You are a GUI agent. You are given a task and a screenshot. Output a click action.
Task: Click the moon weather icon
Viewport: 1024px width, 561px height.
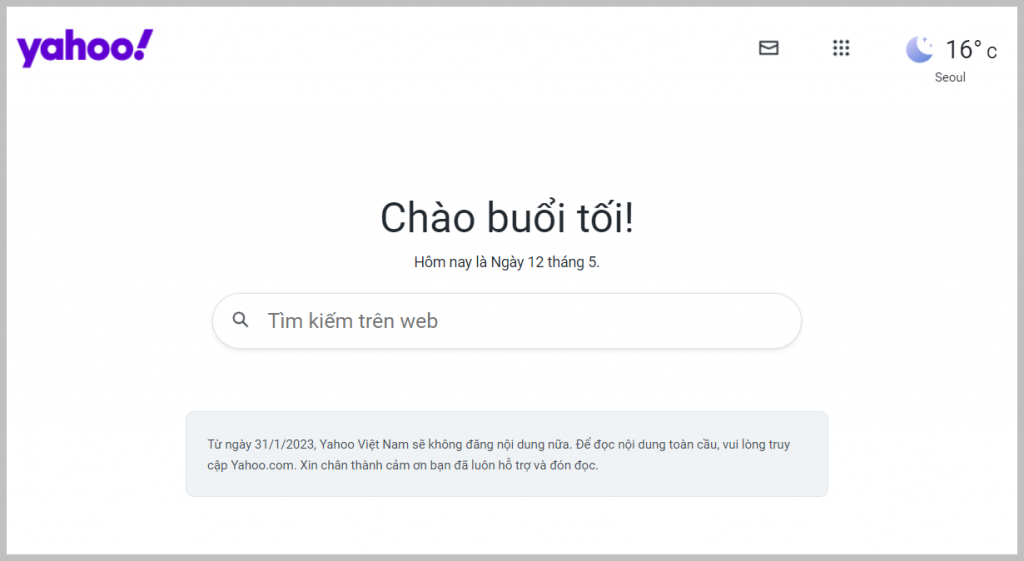(x=920, y=50)
